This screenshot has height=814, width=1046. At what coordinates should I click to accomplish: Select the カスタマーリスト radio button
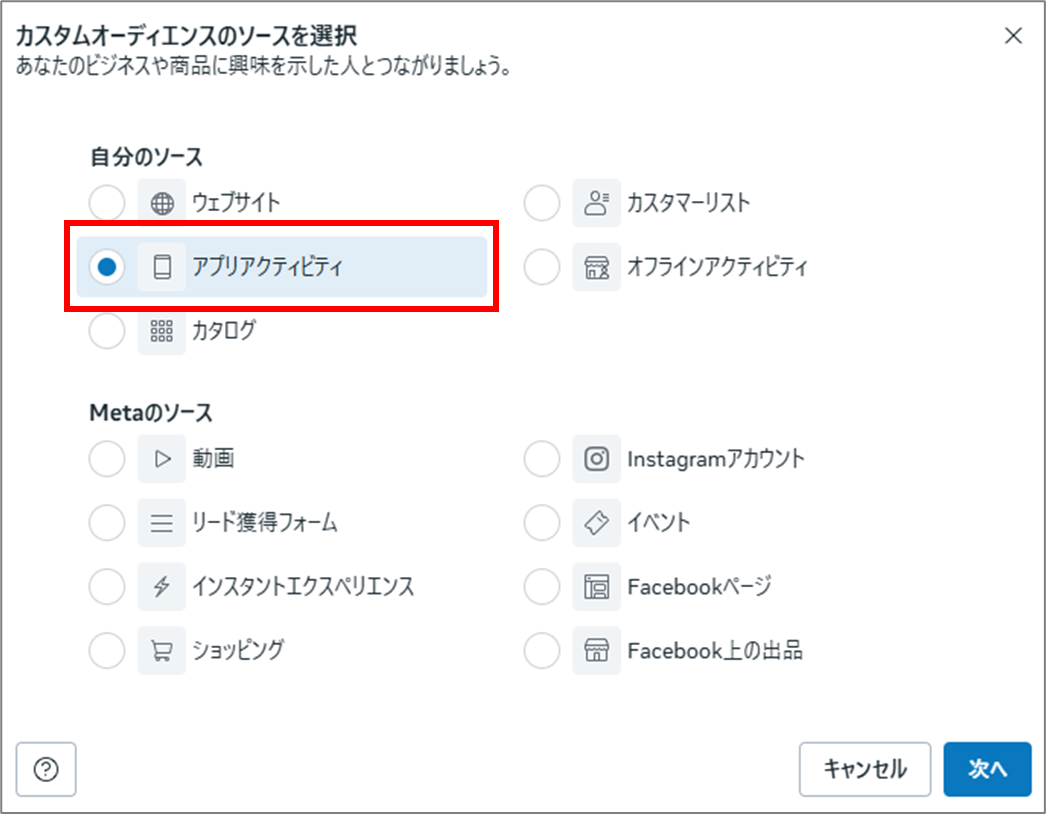[x=542, y=204]
